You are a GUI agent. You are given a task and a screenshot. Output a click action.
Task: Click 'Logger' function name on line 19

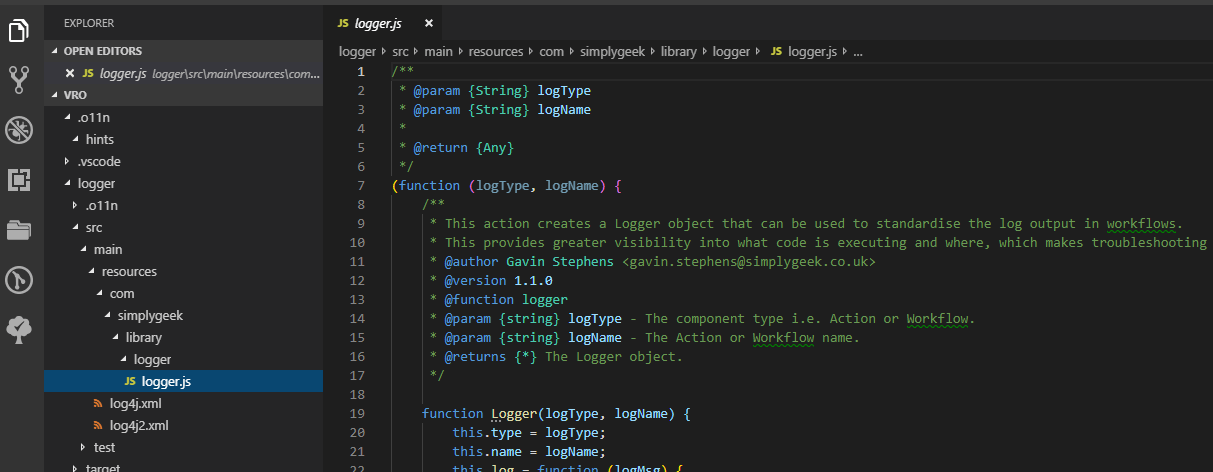pyautogui.click(x=514, y=413)
